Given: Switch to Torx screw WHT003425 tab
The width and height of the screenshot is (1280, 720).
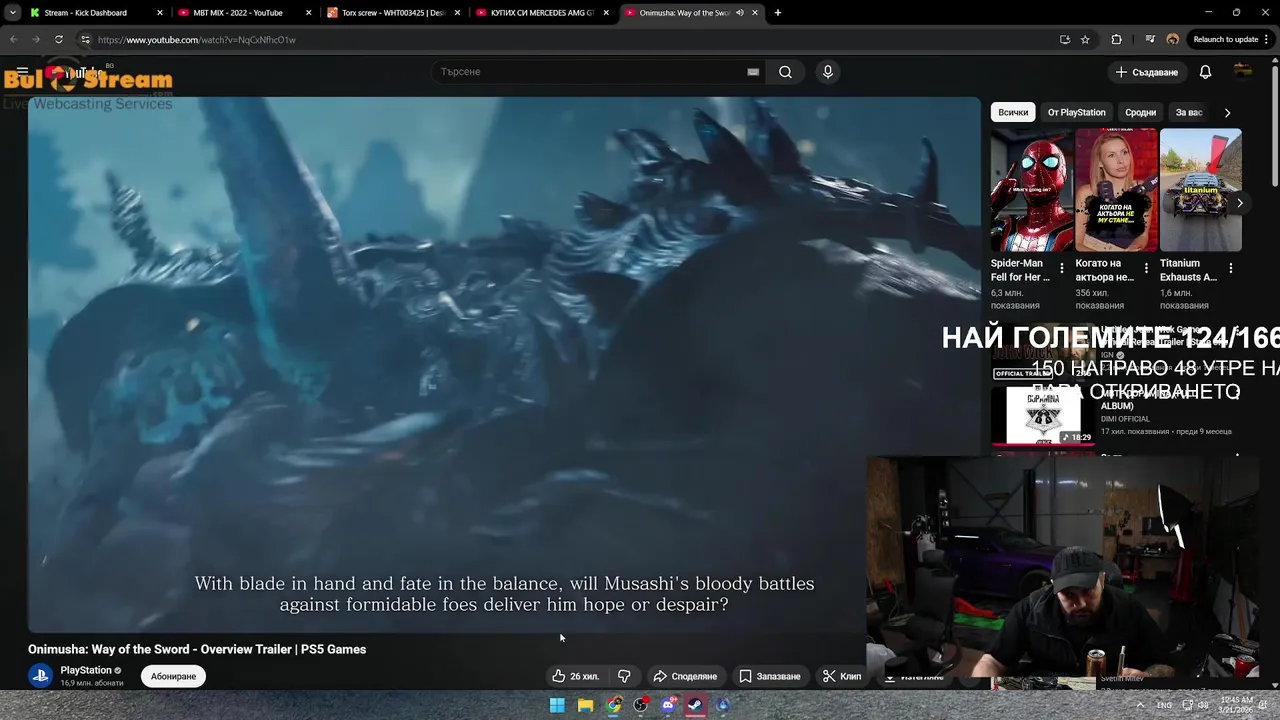Looking at the screenshot, I should tap(393, 13).
